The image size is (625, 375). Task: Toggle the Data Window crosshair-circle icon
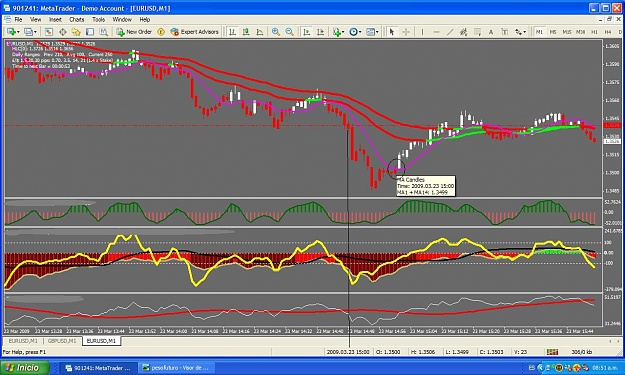pyautogui.click(x=63, y=32)
